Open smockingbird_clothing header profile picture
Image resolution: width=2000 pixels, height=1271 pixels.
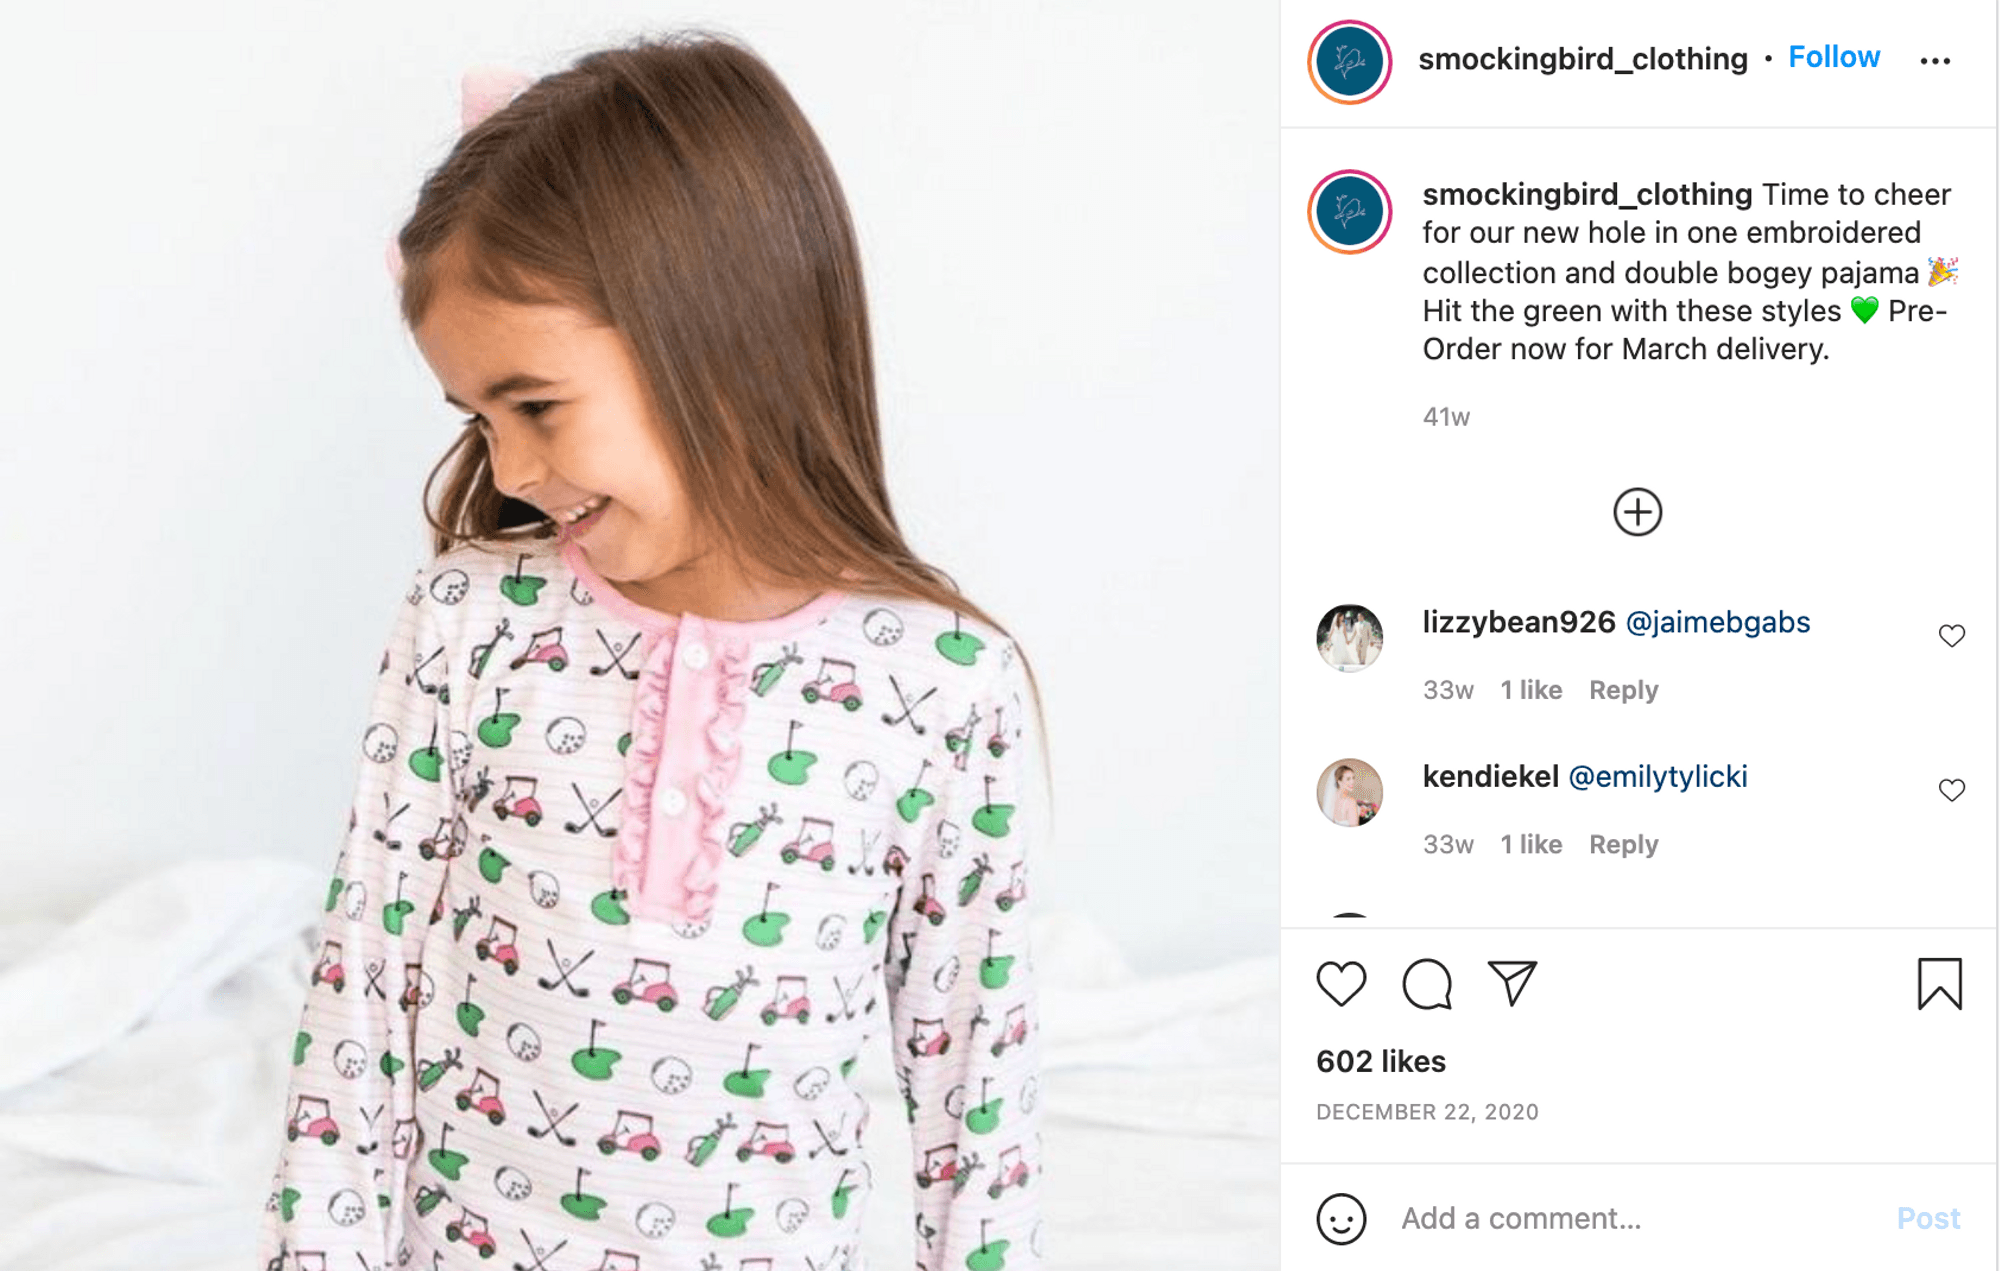pyautogui.click(x=1350, y=61)
